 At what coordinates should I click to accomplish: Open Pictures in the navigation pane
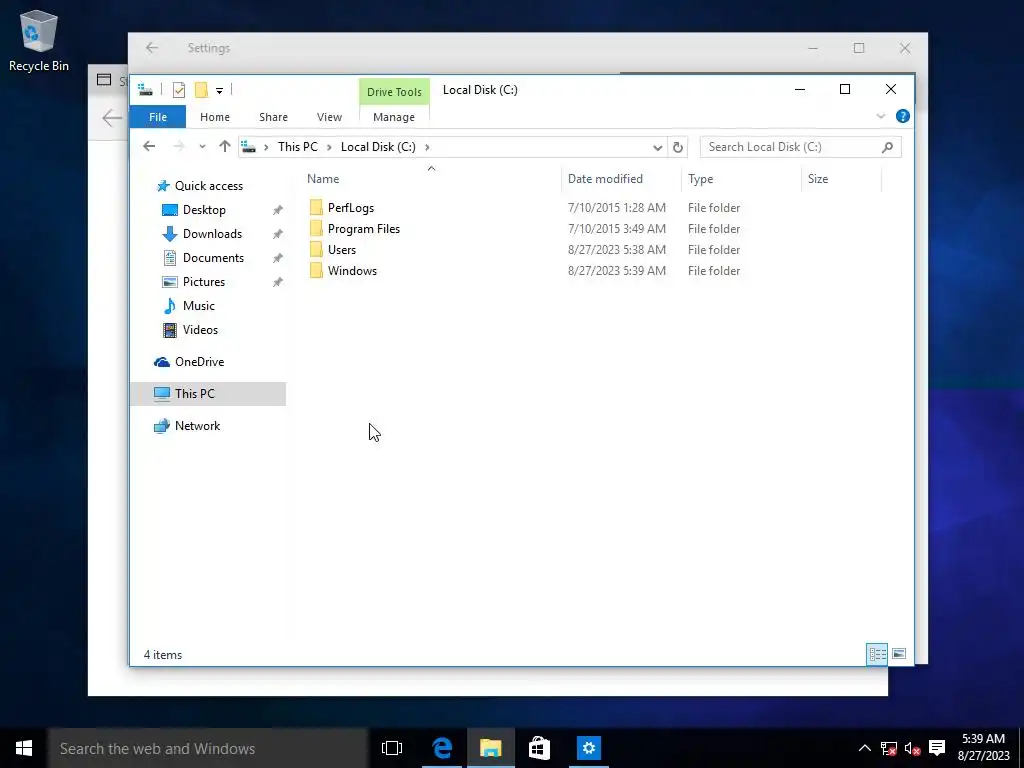click(x=204, y=282)
